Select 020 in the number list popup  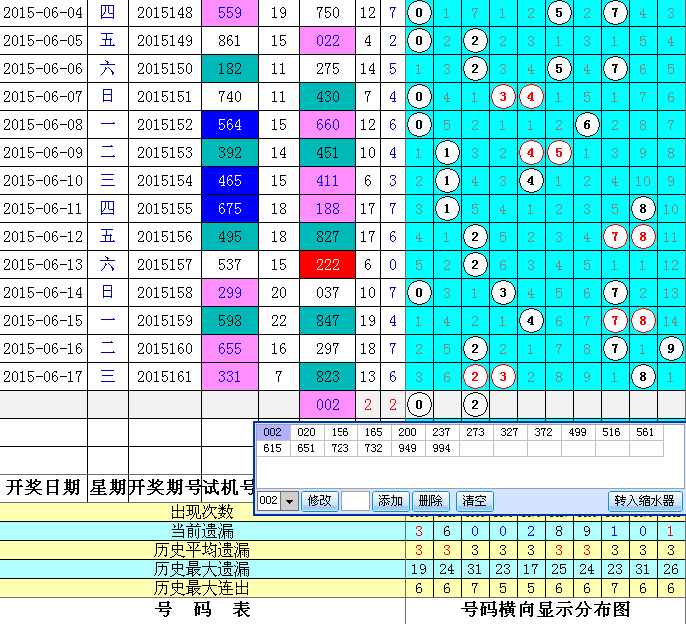tap(307, 432)
